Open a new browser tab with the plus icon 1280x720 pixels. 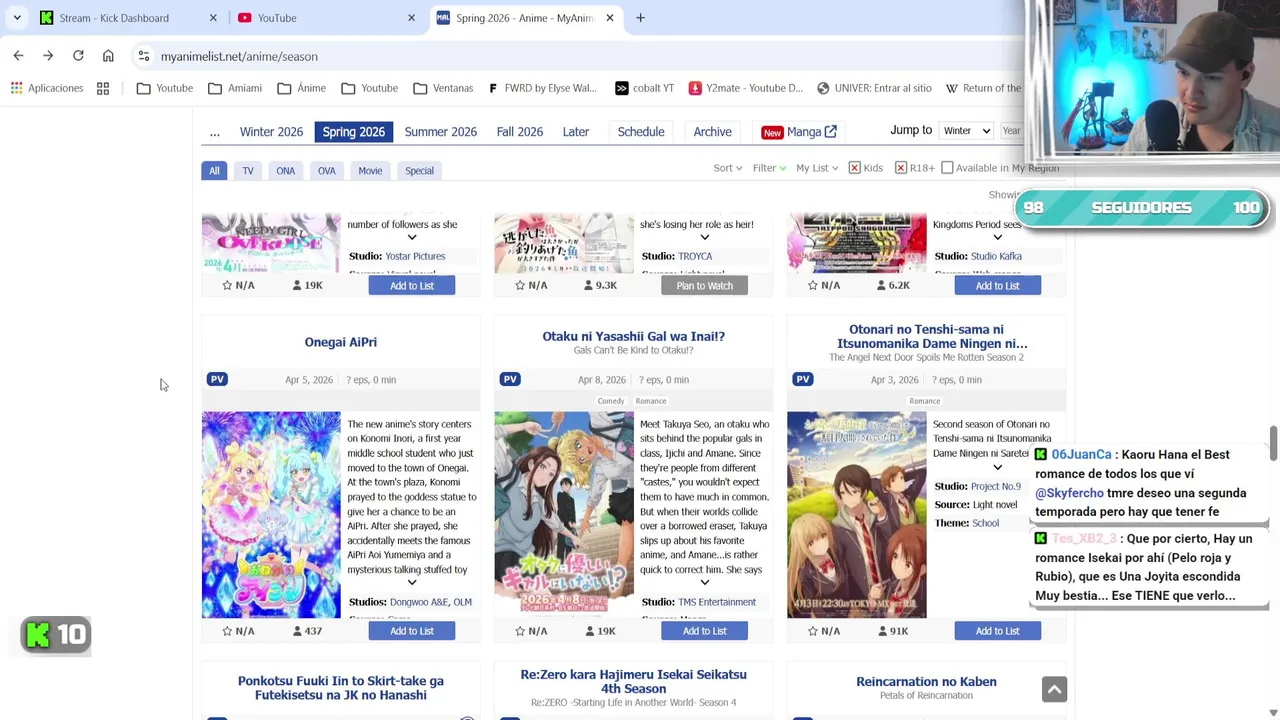(x=640, y=18)
